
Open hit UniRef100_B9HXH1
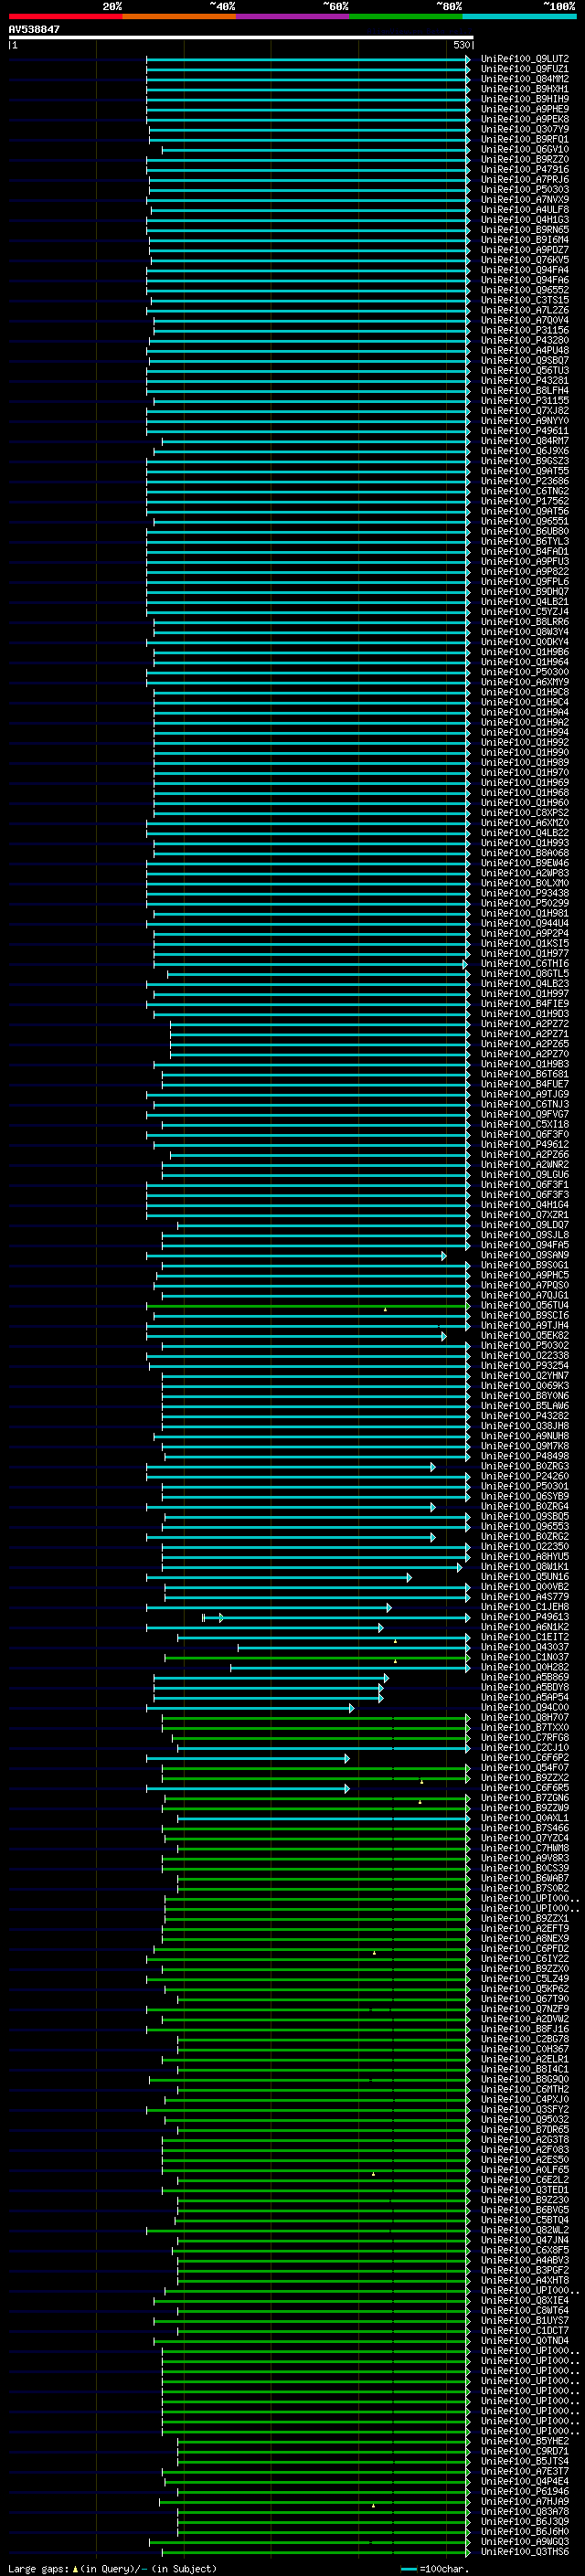[x=525, y=89]
